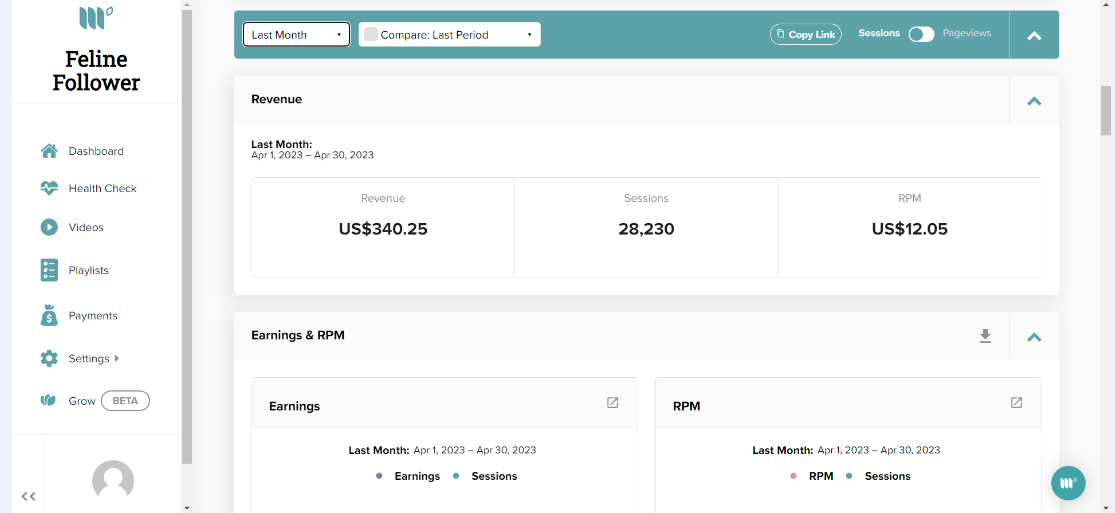Open the Last Month date range dropdown
Screen dimensions: 1115x513
[x=297, y=34]
